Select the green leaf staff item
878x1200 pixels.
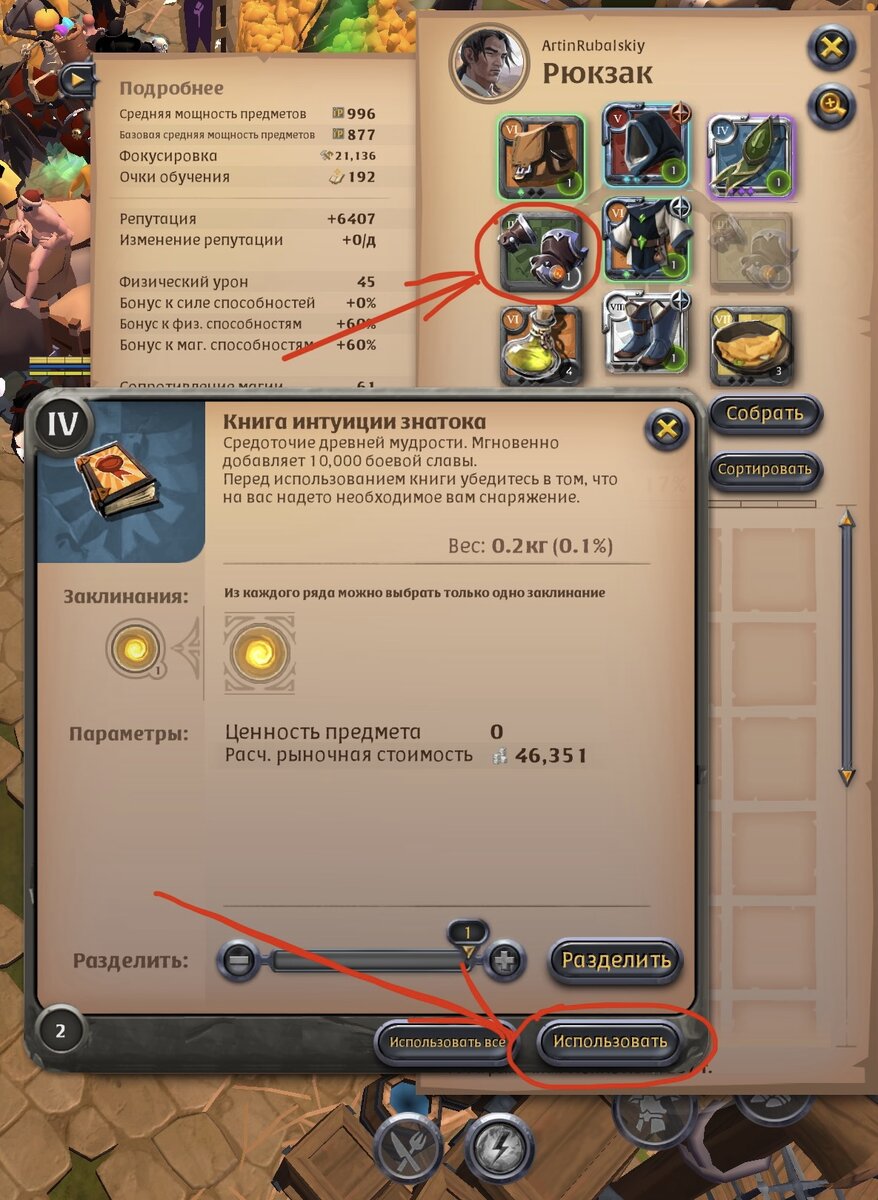(x=752, y=155)
